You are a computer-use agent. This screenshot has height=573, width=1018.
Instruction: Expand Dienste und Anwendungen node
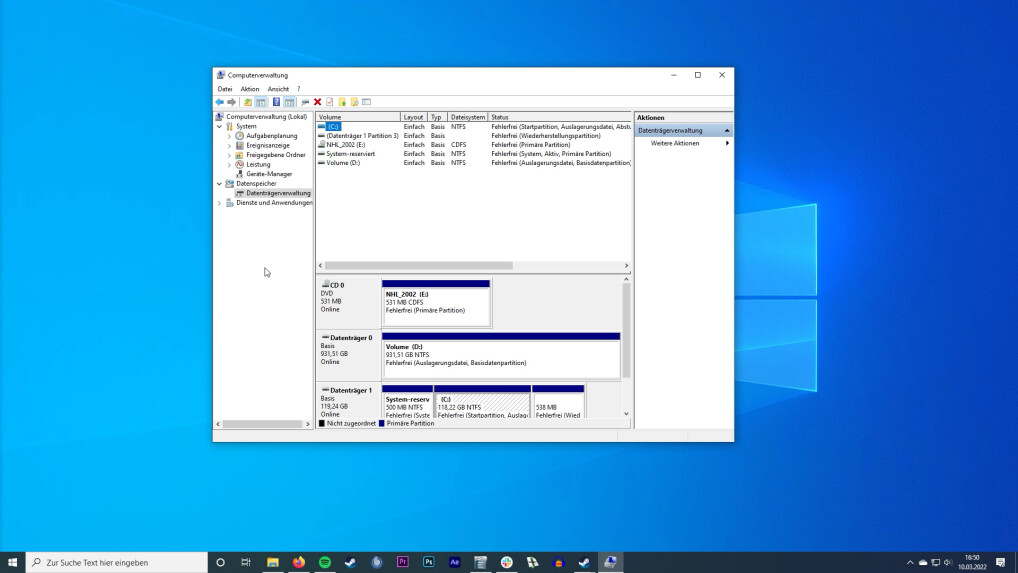[220, 203]
